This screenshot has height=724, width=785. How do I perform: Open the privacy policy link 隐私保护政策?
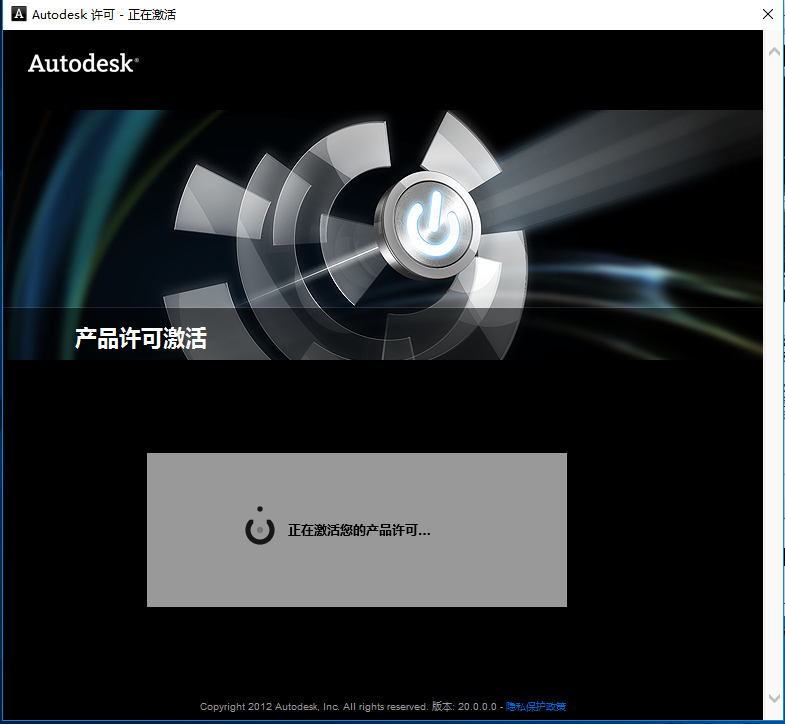[x=536, y=706]
